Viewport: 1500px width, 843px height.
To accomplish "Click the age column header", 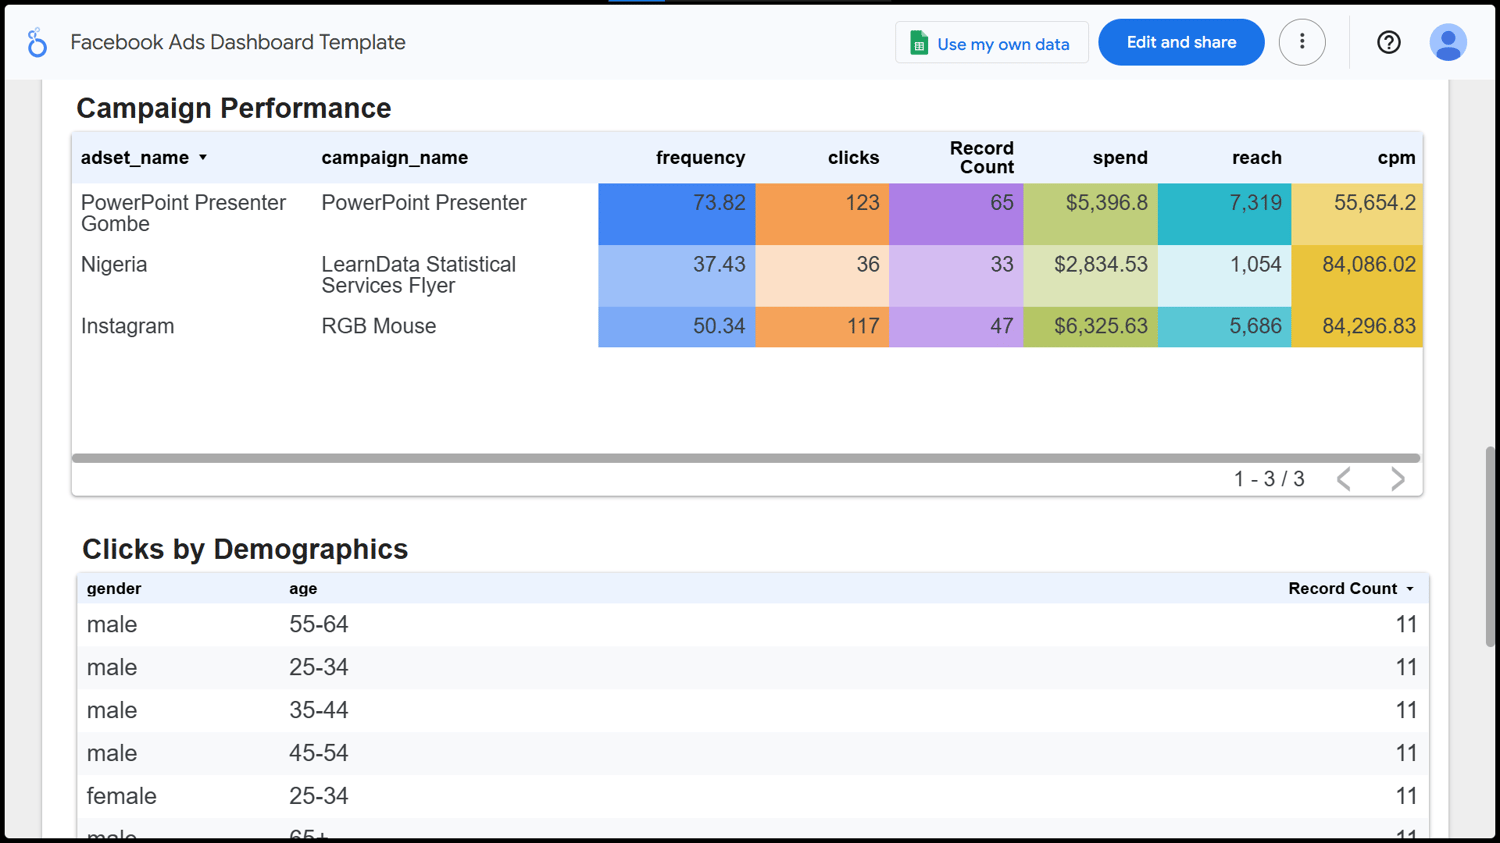I will pos(303,589).
